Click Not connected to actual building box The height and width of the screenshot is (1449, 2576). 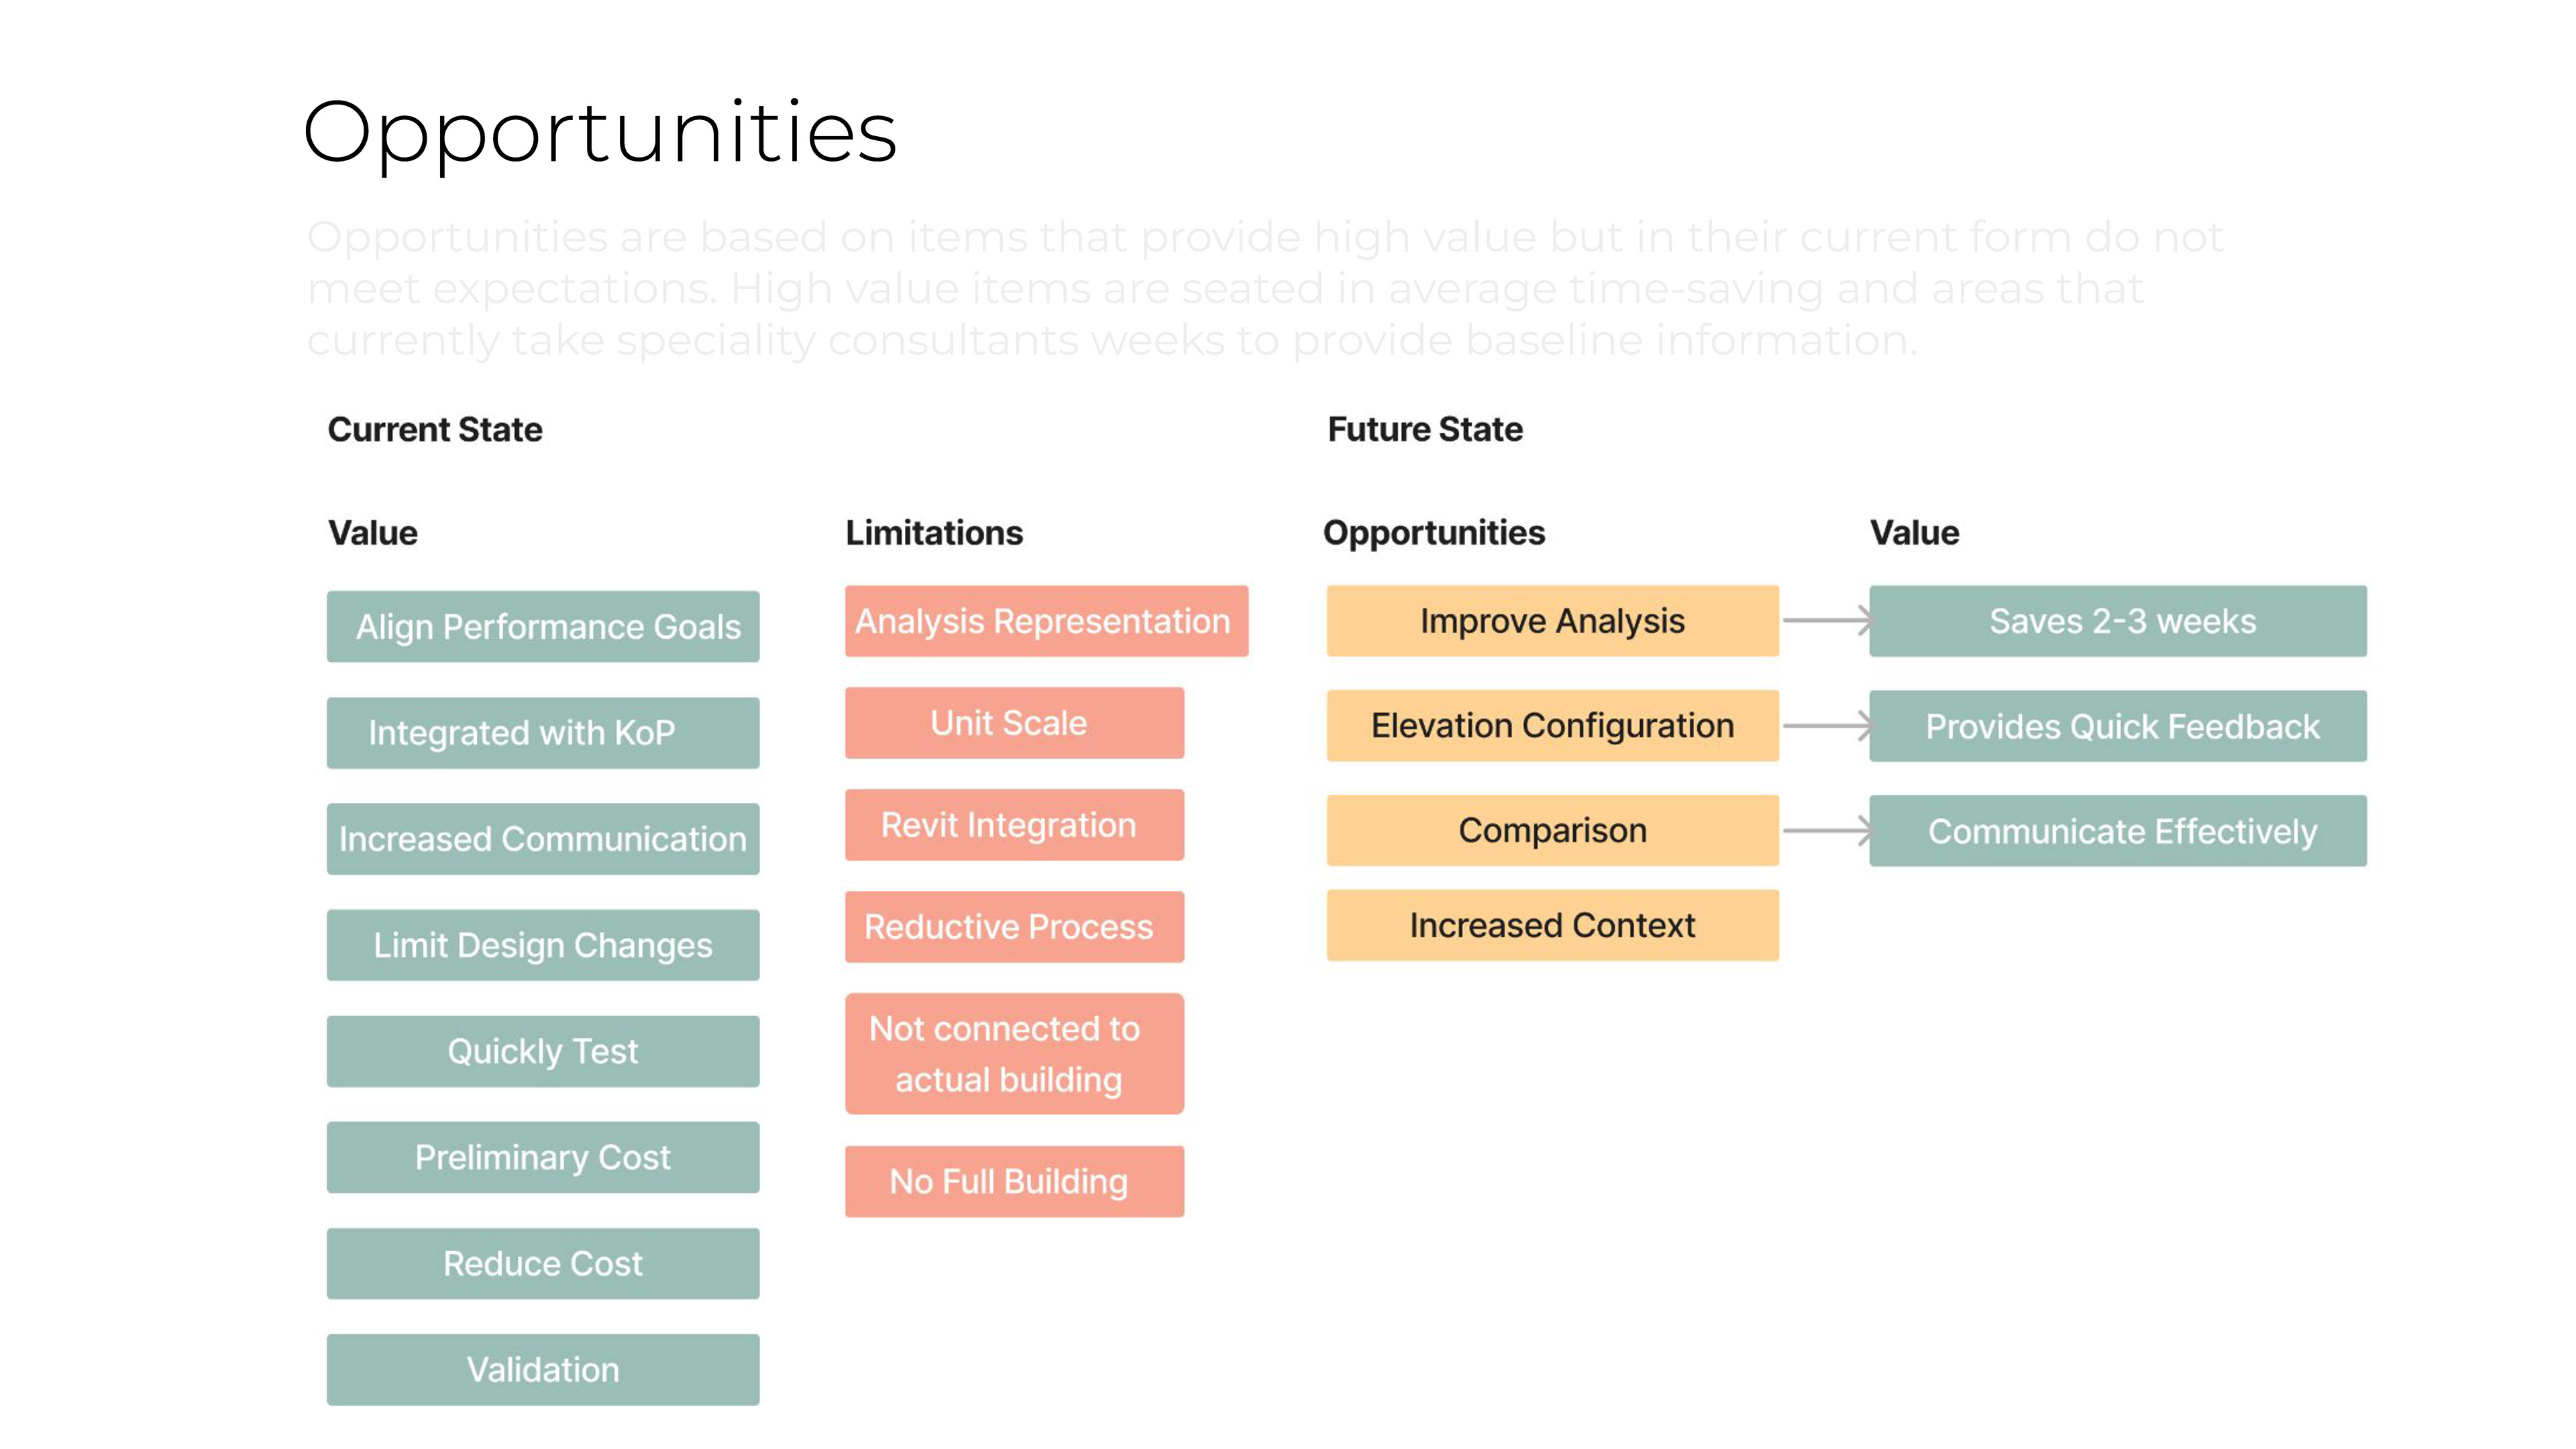[1014, 1053]
